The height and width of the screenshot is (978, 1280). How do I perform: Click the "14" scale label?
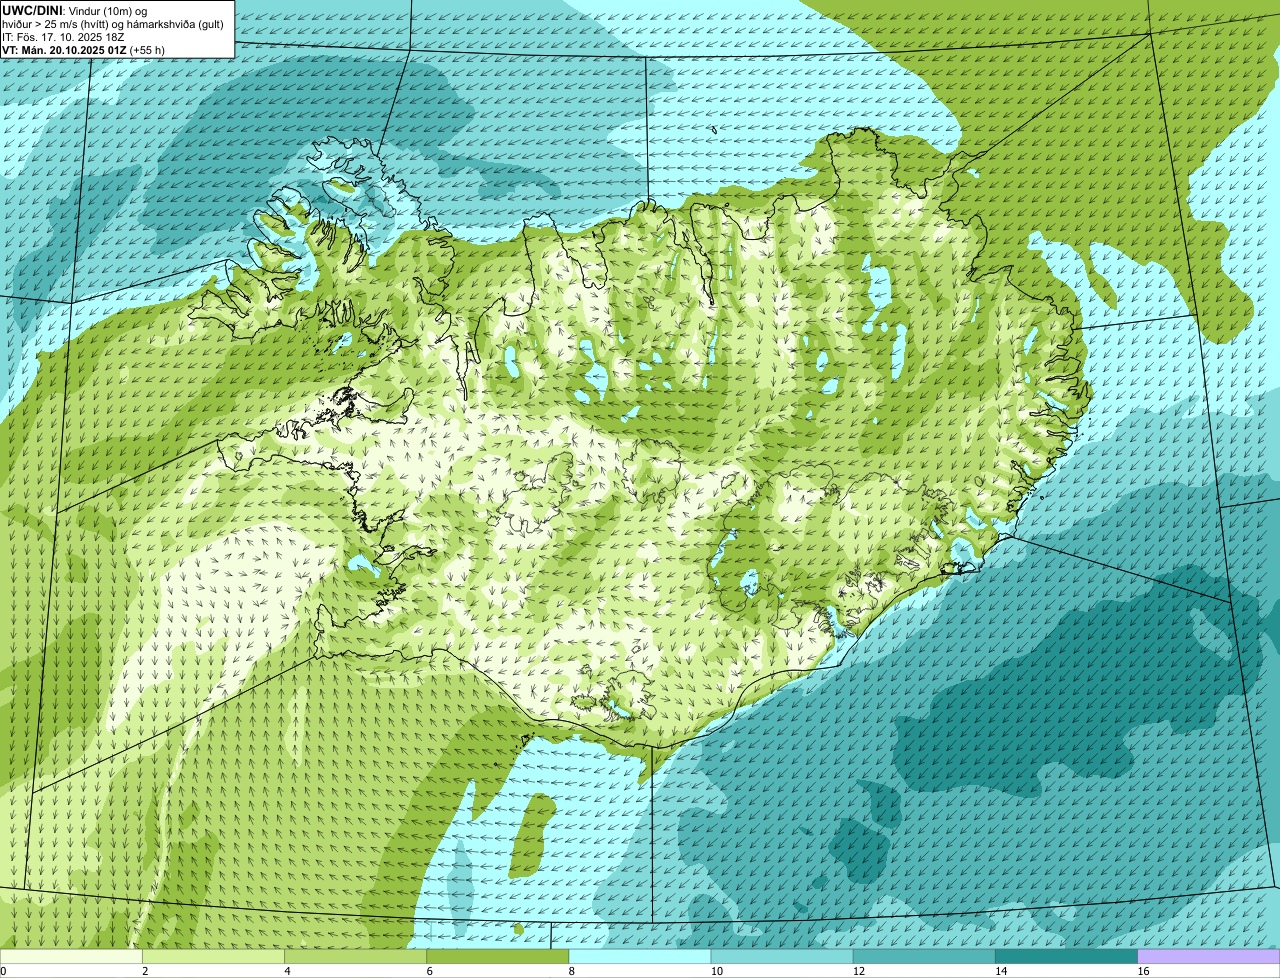(1000, 971)
